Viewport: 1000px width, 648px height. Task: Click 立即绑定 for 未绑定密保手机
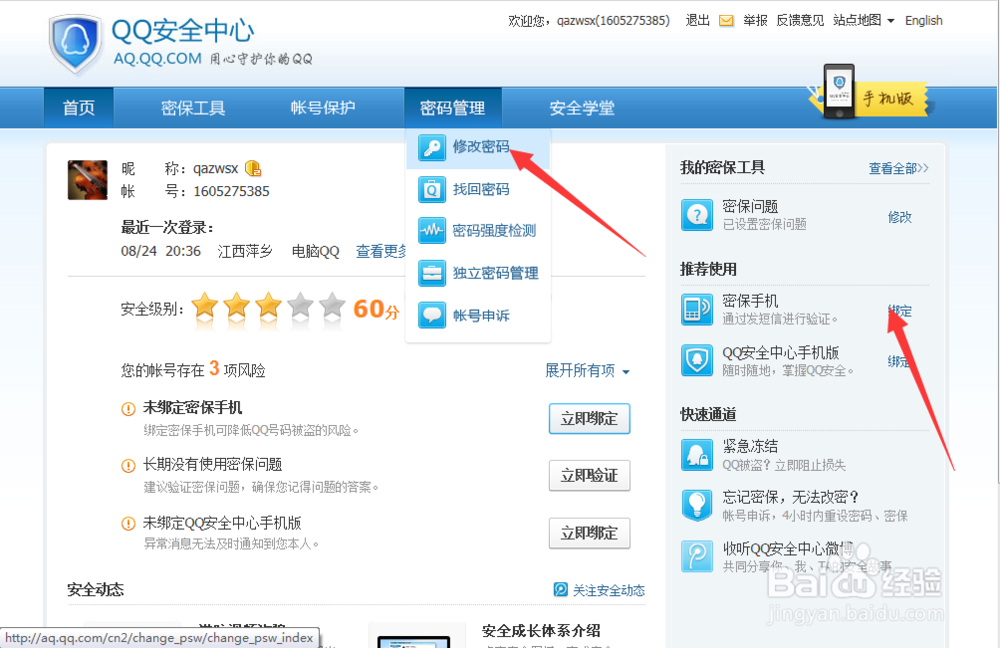click(x=589, y=418)
